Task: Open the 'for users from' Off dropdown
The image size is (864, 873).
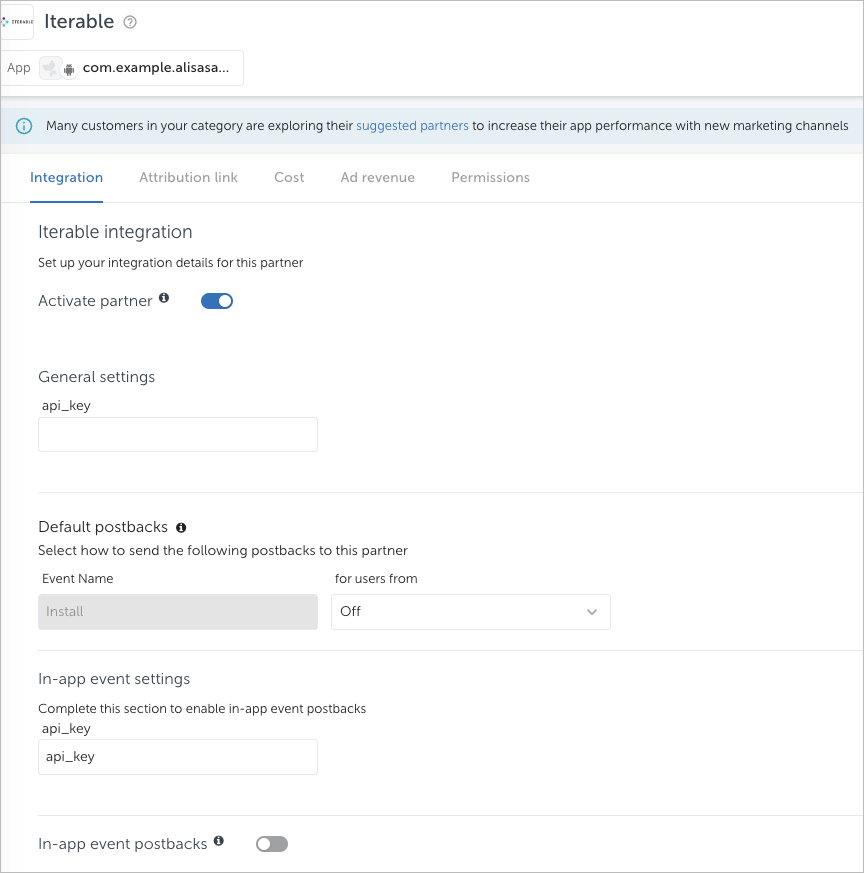Action: click(x=470, y=612)
